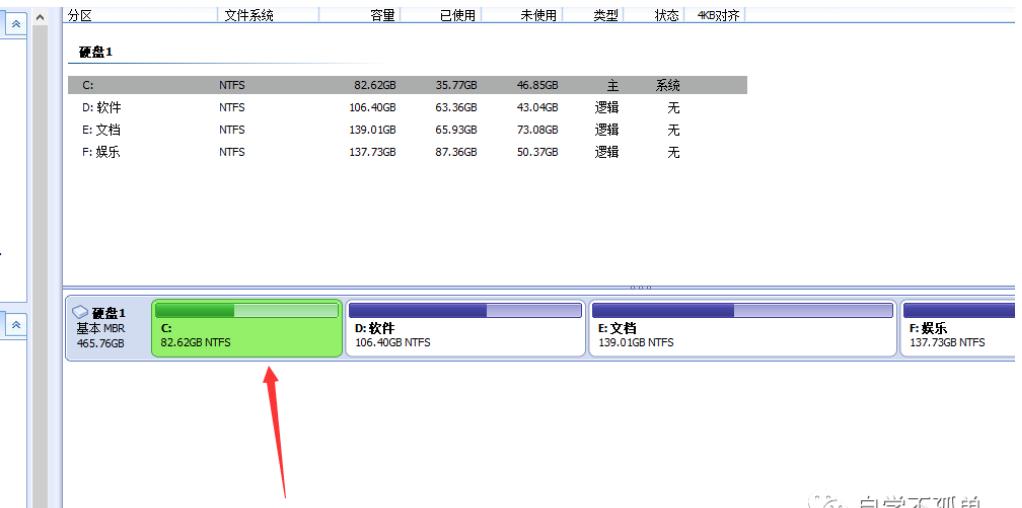Collapse the upper left sidebar panel chevron

(x=16, y=23)
